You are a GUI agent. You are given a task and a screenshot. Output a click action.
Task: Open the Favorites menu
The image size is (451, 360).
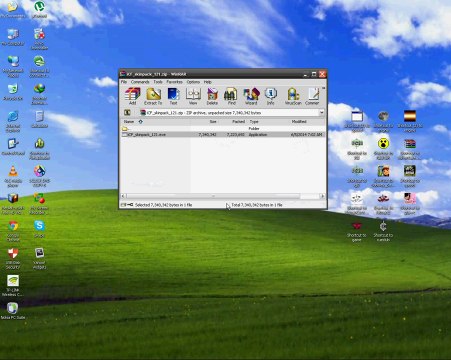pyautogui.click(x=175, y=82)
